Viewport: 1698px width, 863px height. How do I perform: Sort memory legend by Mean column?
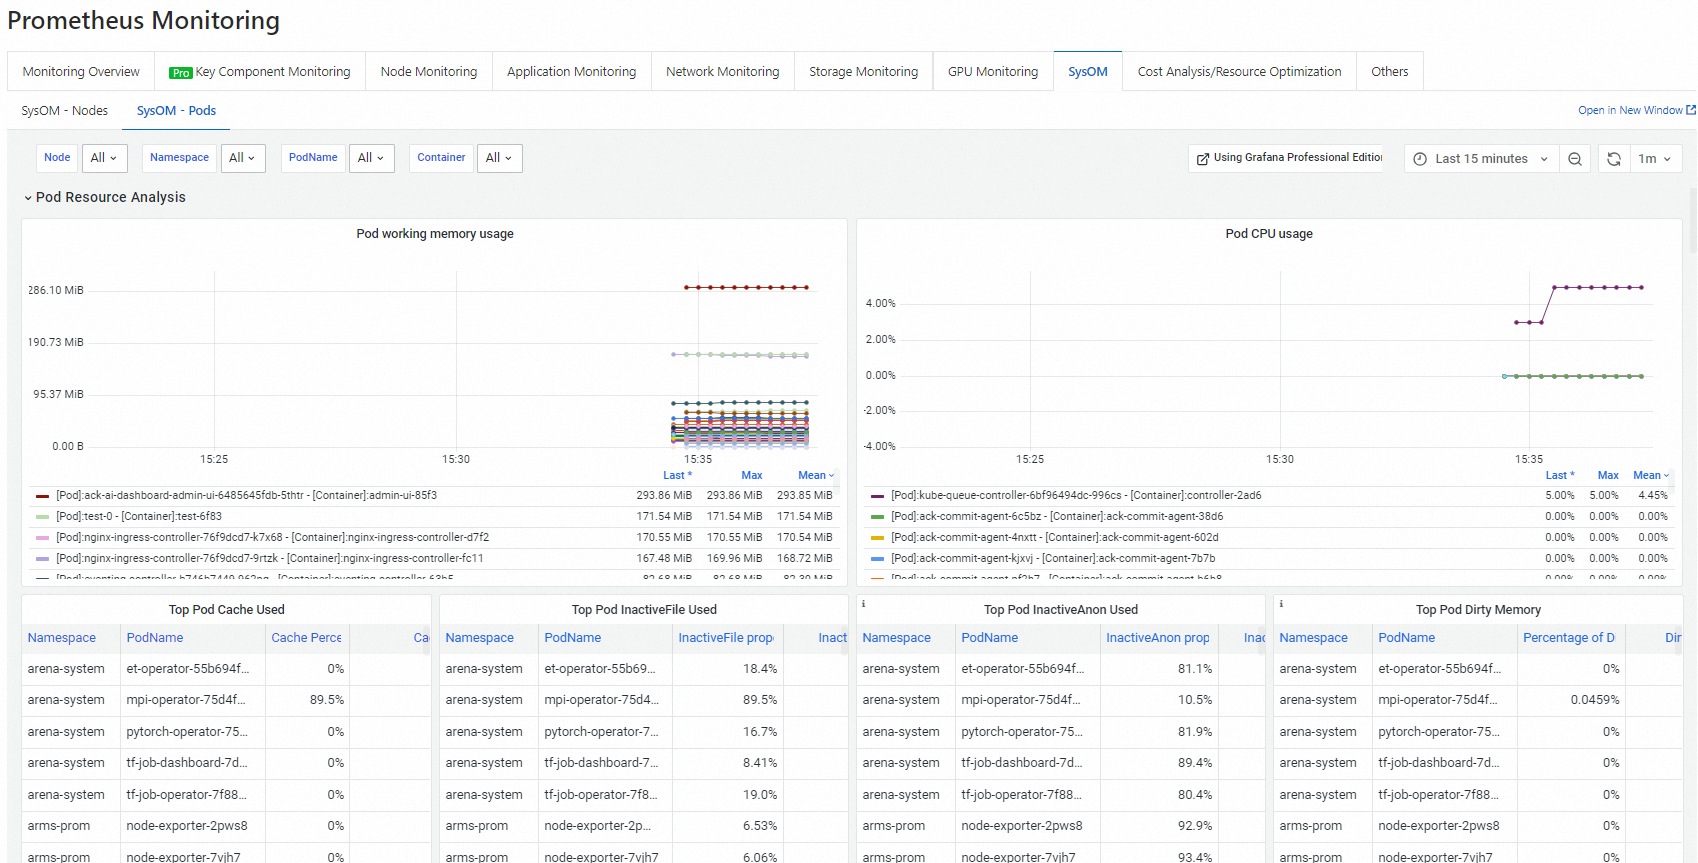point(813,476)
